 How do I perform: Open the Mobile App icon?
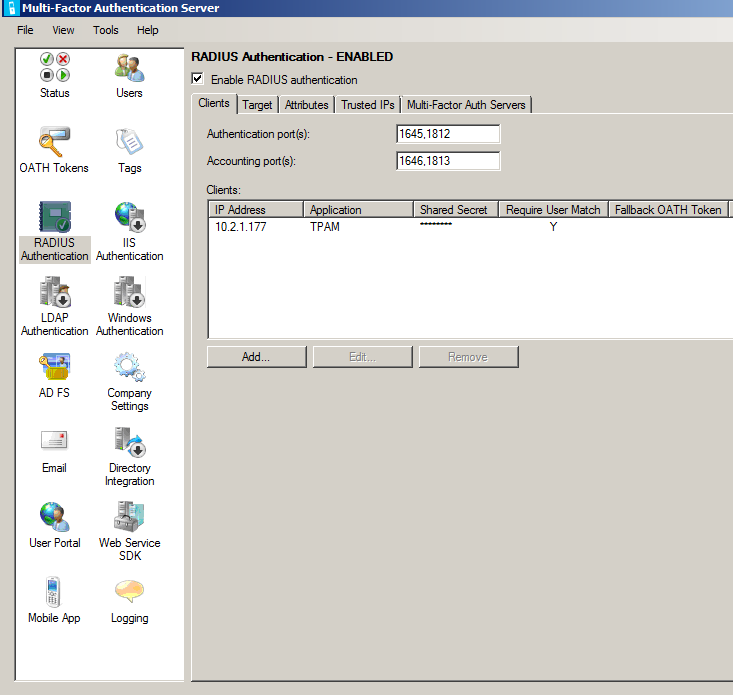[53, 592]
